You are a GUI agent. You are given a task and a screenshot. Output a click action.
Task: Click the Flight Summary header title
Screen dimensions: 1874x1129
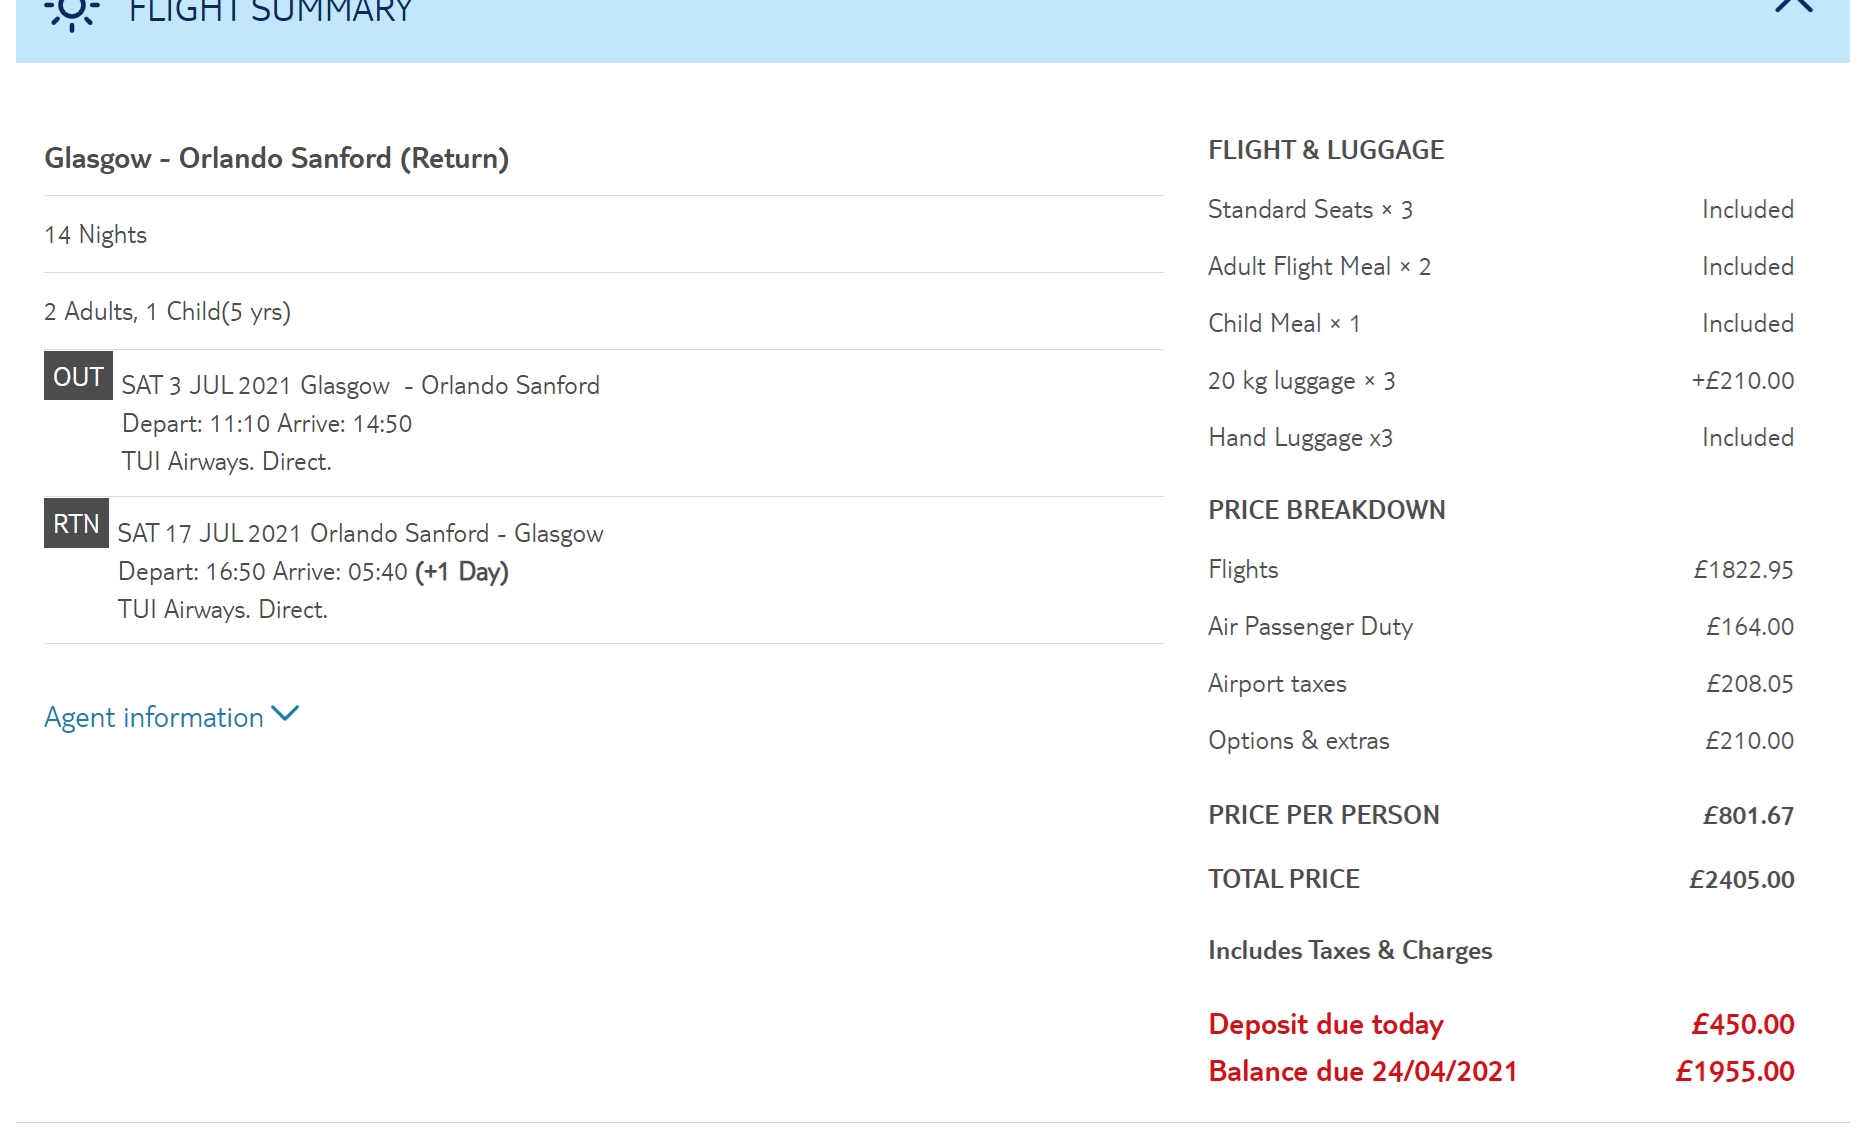pyautogui.click(x=271, y=11)
